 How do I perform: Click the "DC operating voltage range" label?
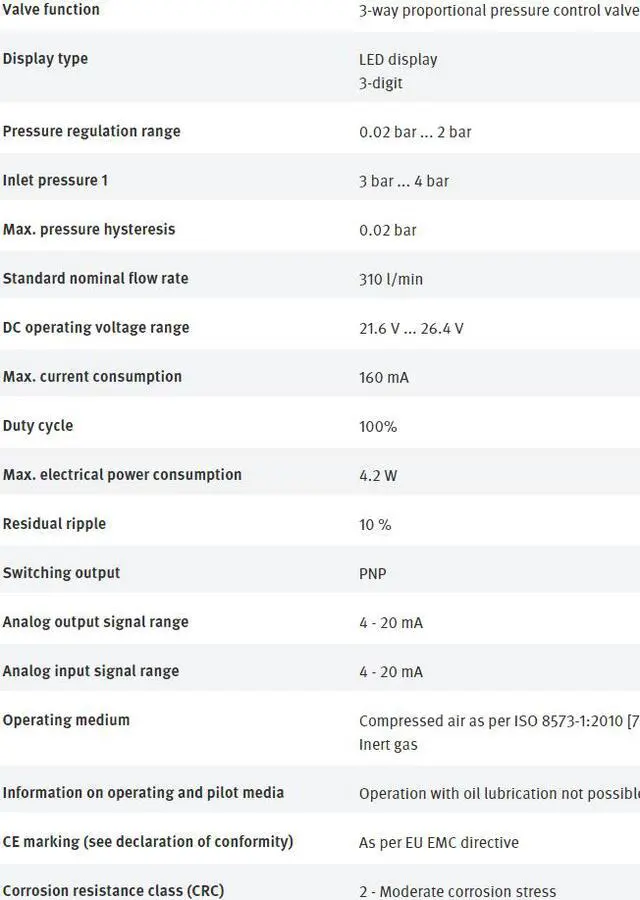pos(96,328)
